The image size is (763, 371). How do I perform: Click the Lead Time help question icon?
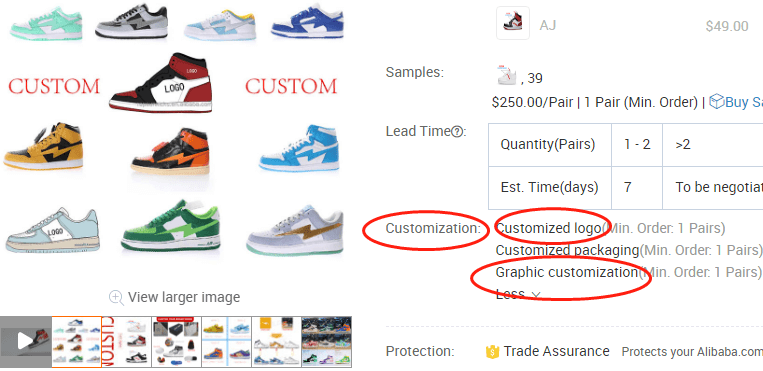tap(456, 131)
